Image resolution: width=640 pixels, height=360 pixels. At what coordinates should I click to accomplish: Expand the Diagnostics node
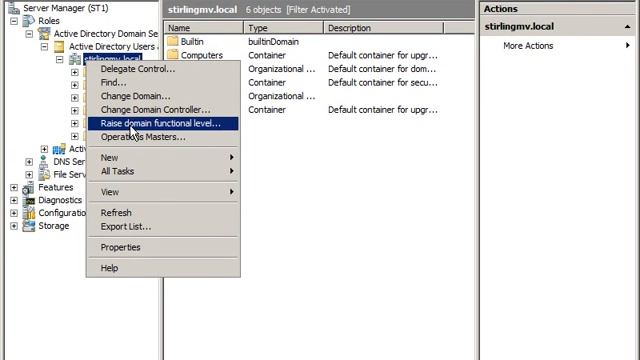[14, 200]
